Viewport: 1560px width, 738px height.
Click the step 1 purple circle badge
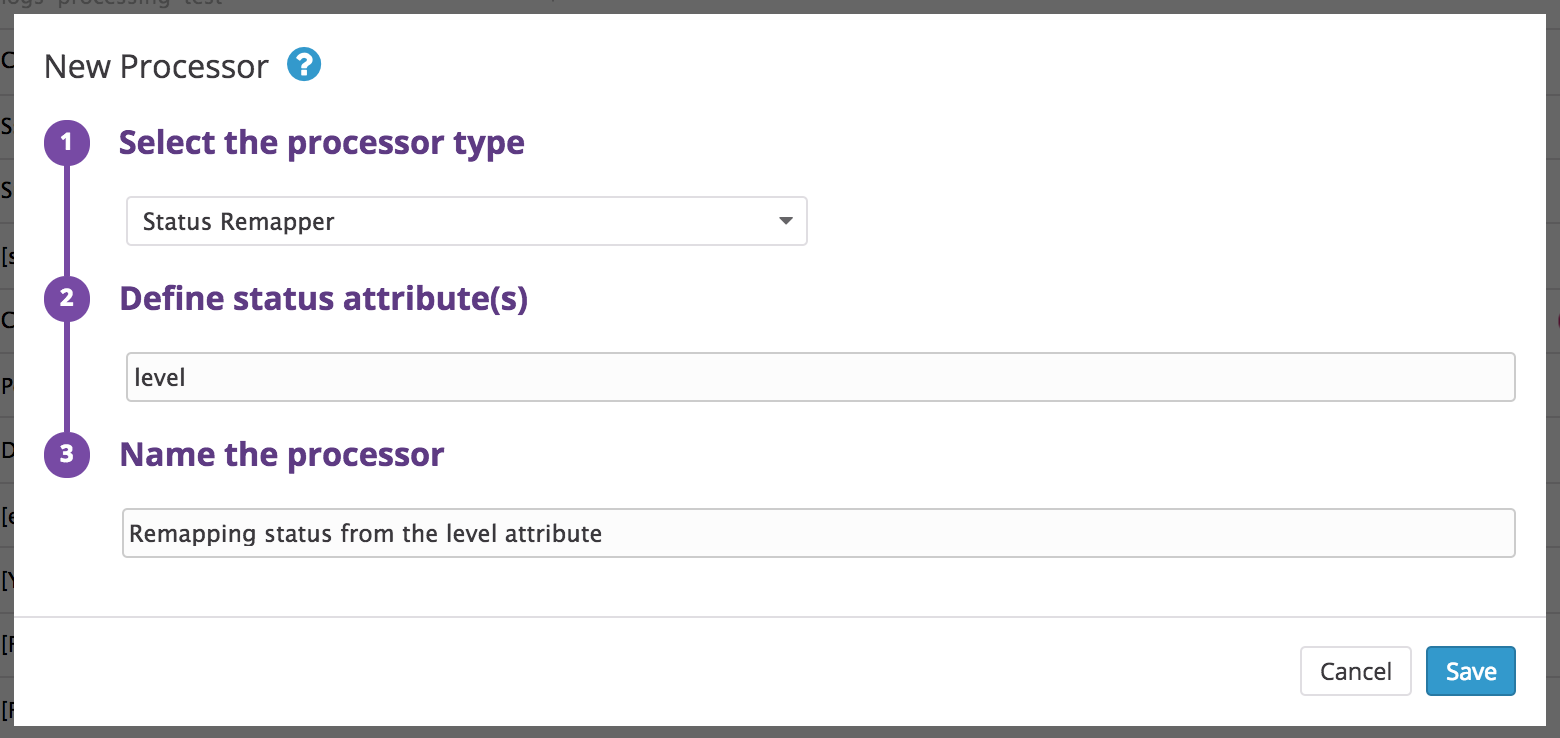tap(67, 143)
